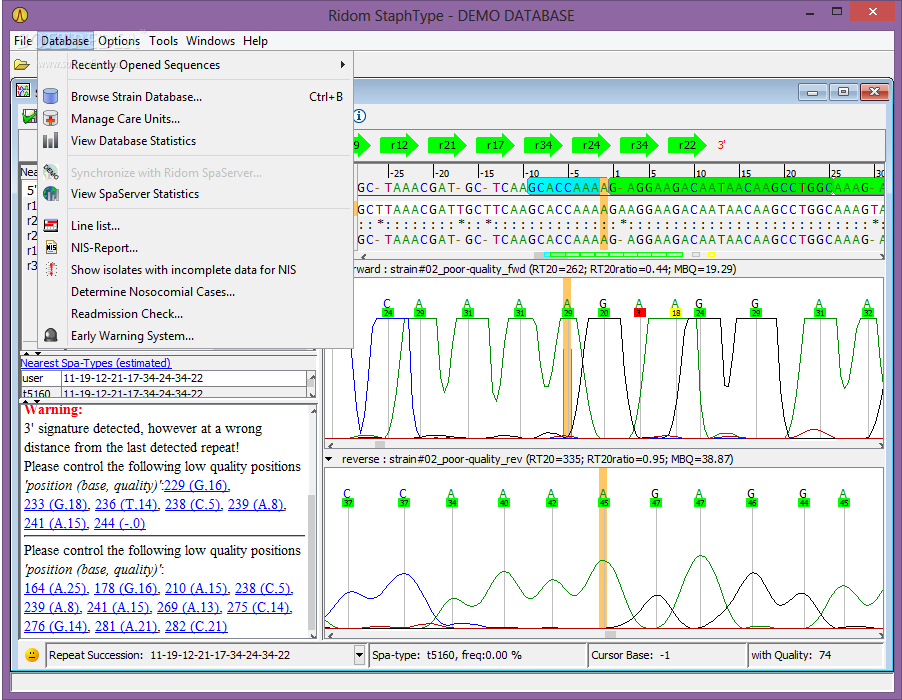Image resolution: width=902 pixels, height=700 pixels.
Task: Jump to position 233 (G.18)
Action: 56,504
